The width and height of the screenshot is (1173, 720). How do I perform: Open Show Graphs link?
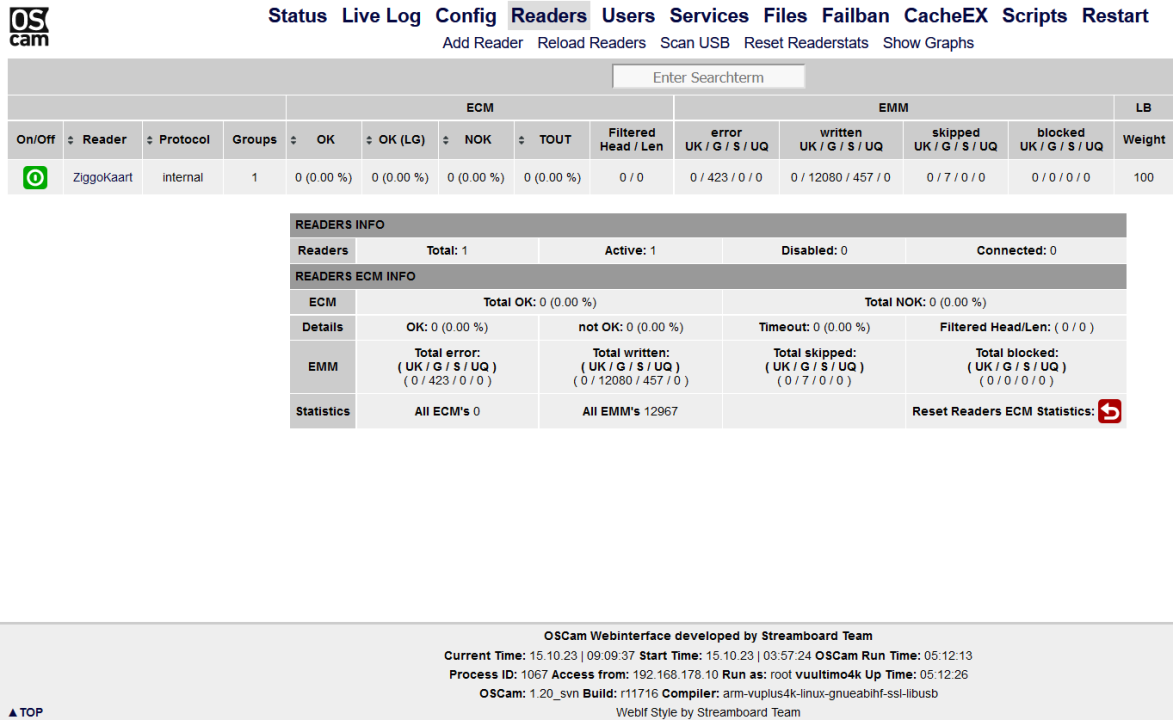click(x=928, y=43)
